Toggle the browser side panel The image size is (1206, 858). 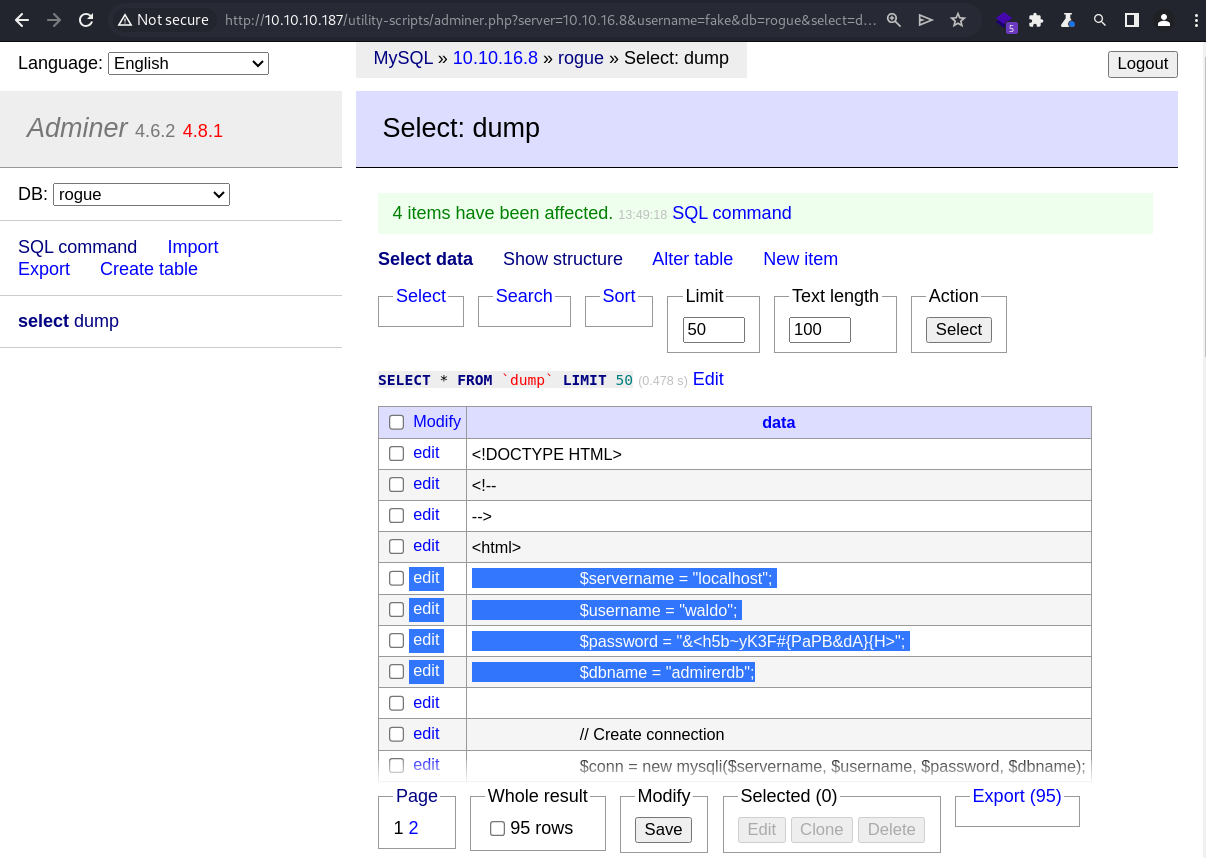[1132, 20]
